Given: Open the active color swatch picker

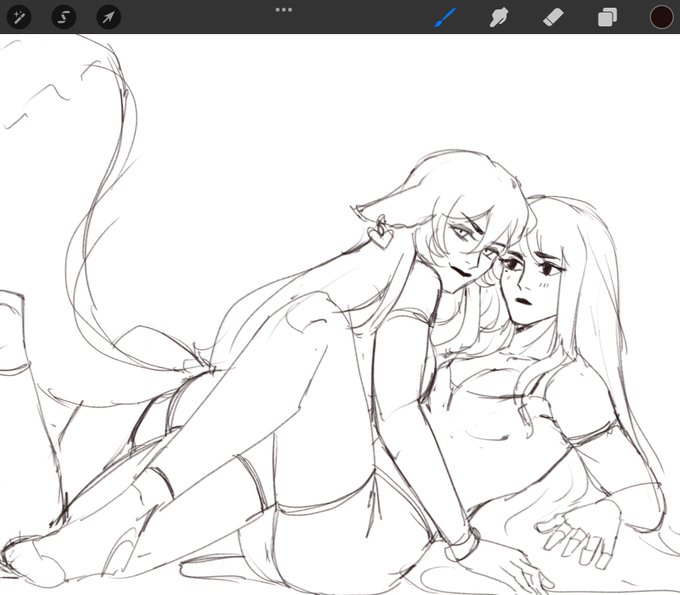Looking at the screenshot, I should (661, 17).
